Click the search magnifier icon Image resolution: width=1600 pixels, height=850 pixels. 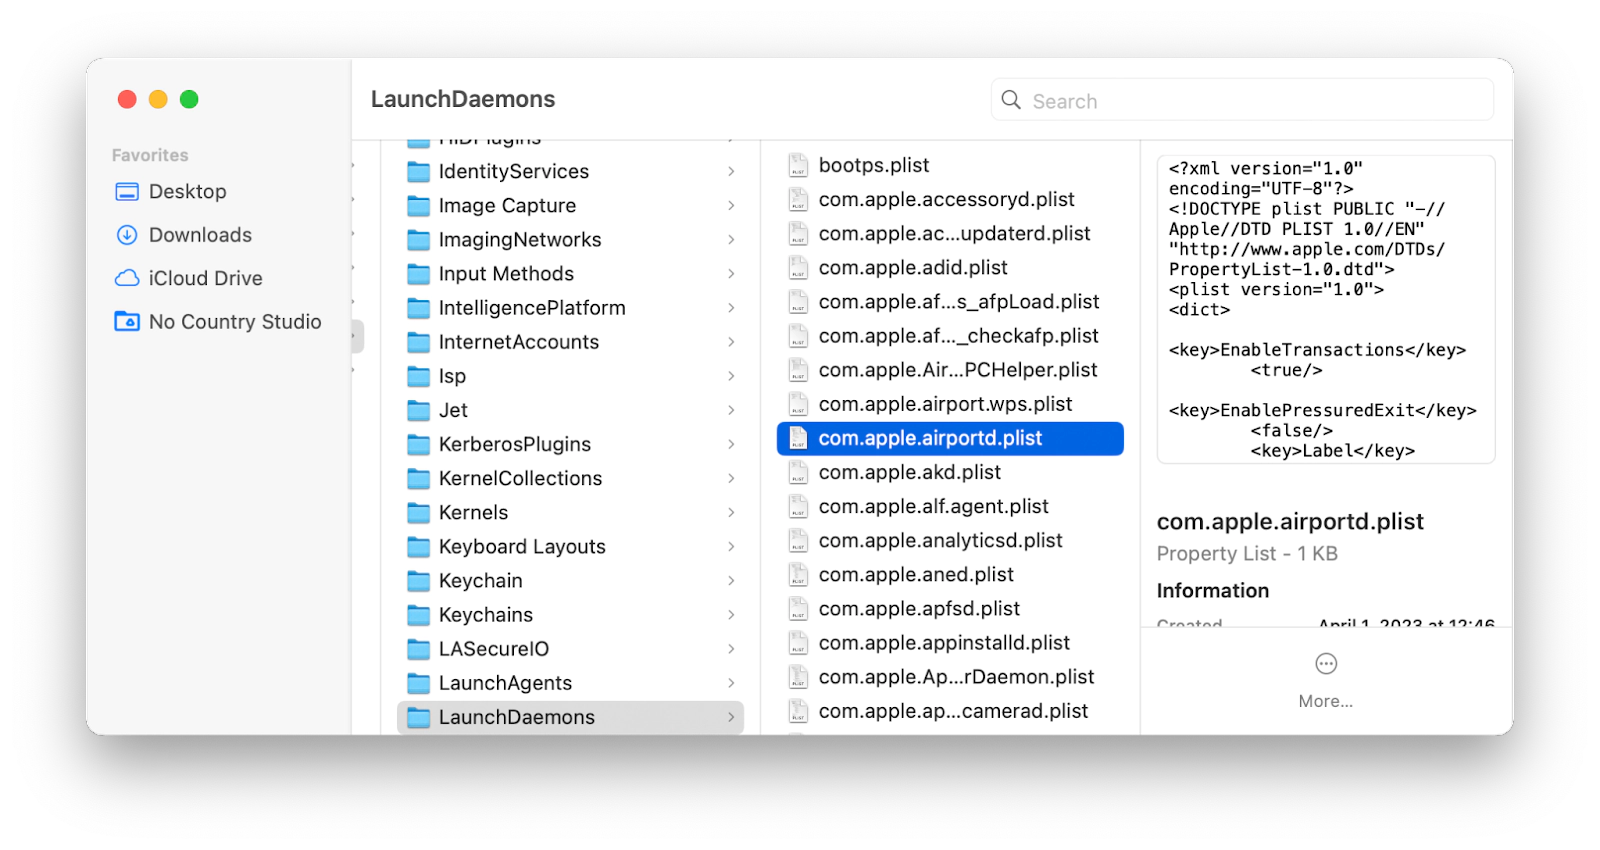click(1011, 100)
